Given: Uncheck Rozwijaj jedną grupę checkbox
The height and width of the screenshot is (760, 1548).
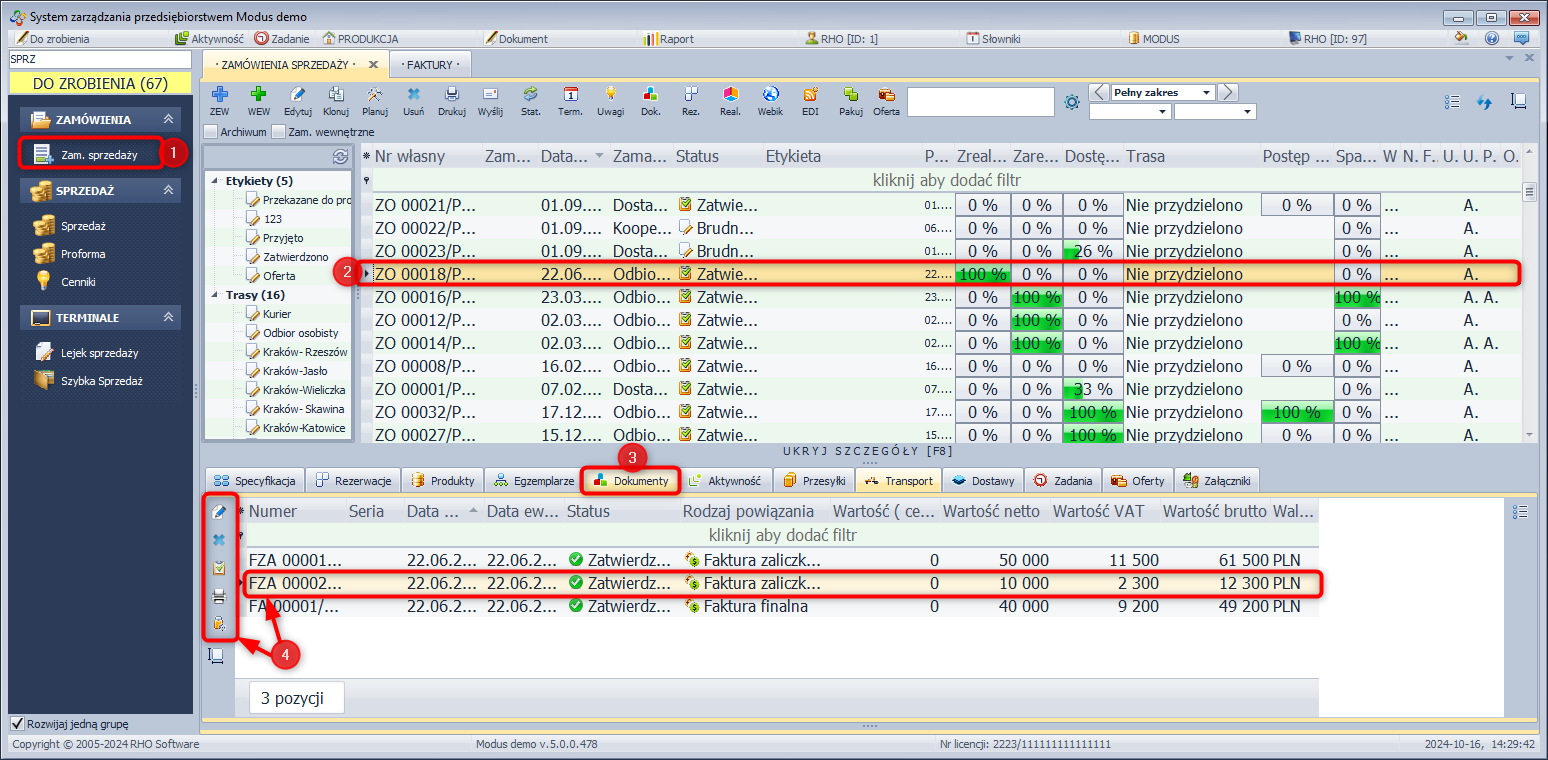Looking at the screenshot, I should coord(17,724).
